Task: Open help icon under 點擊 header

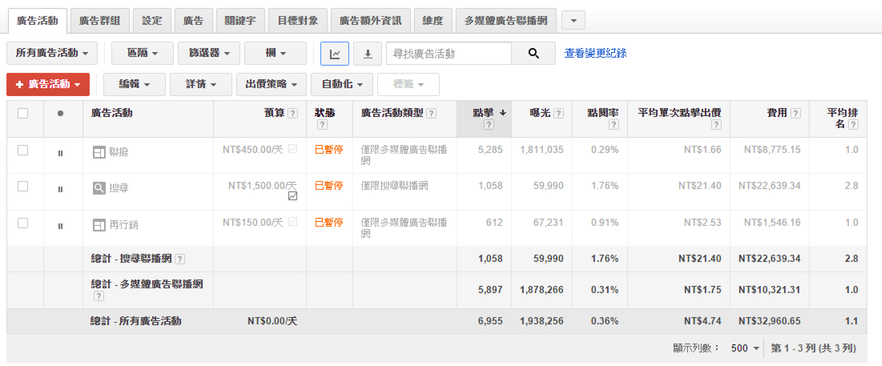Action: [488, 125]
